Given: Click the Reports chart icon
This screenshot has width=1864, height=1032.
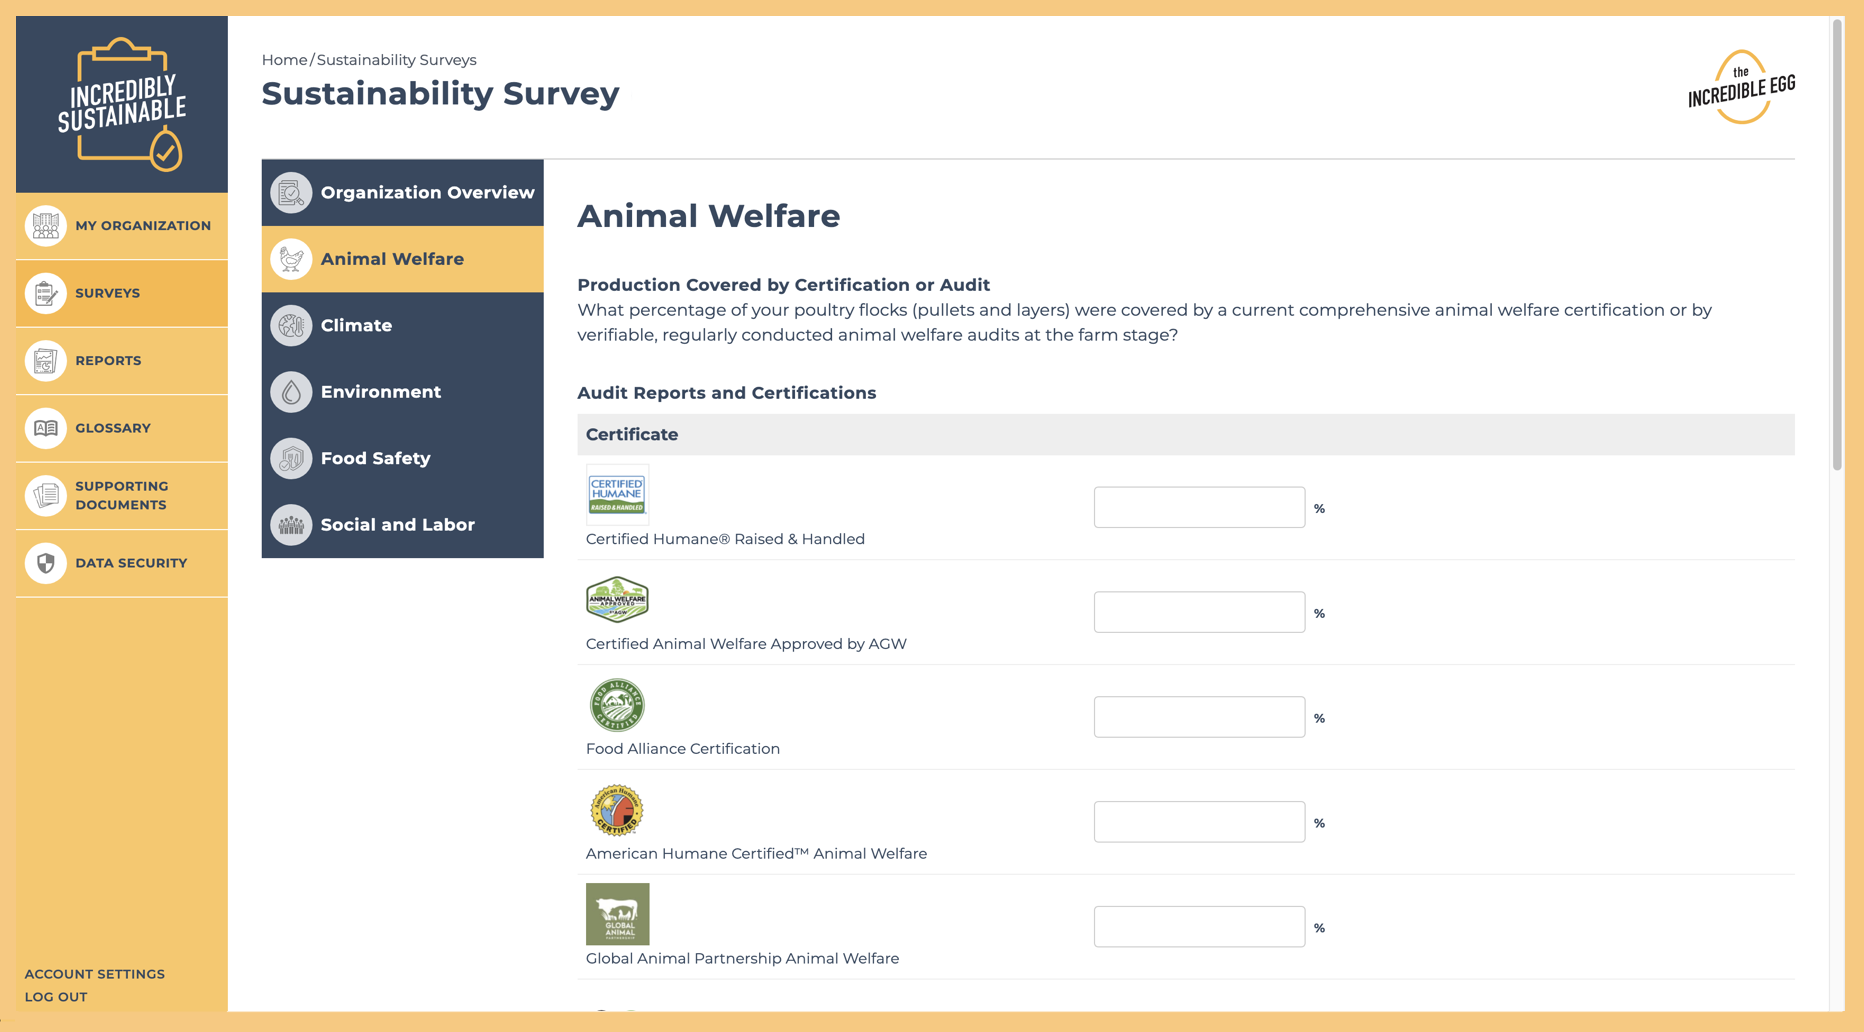Looking at the screenshot, I should pyautogui.click(x=46, y=361).
